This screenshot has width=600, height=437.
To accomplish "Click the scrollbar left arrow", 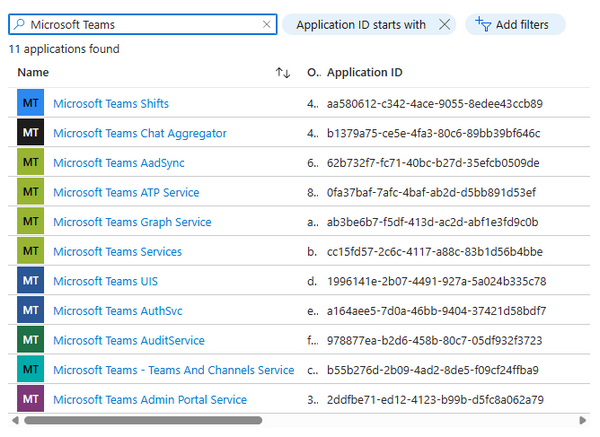I will [x=15, y=420].
